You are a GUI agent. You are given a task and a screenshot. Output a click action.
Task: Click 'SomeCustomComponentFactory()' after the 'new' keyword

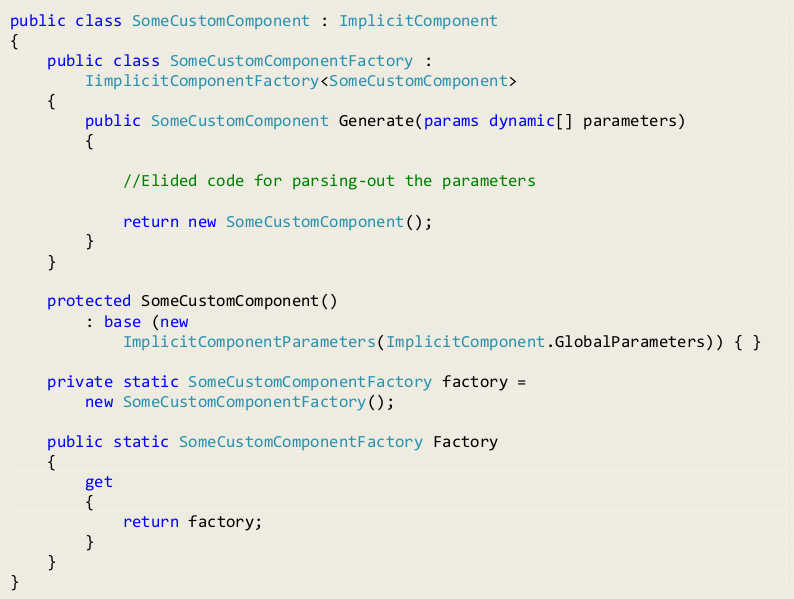[x=258, y=402]
